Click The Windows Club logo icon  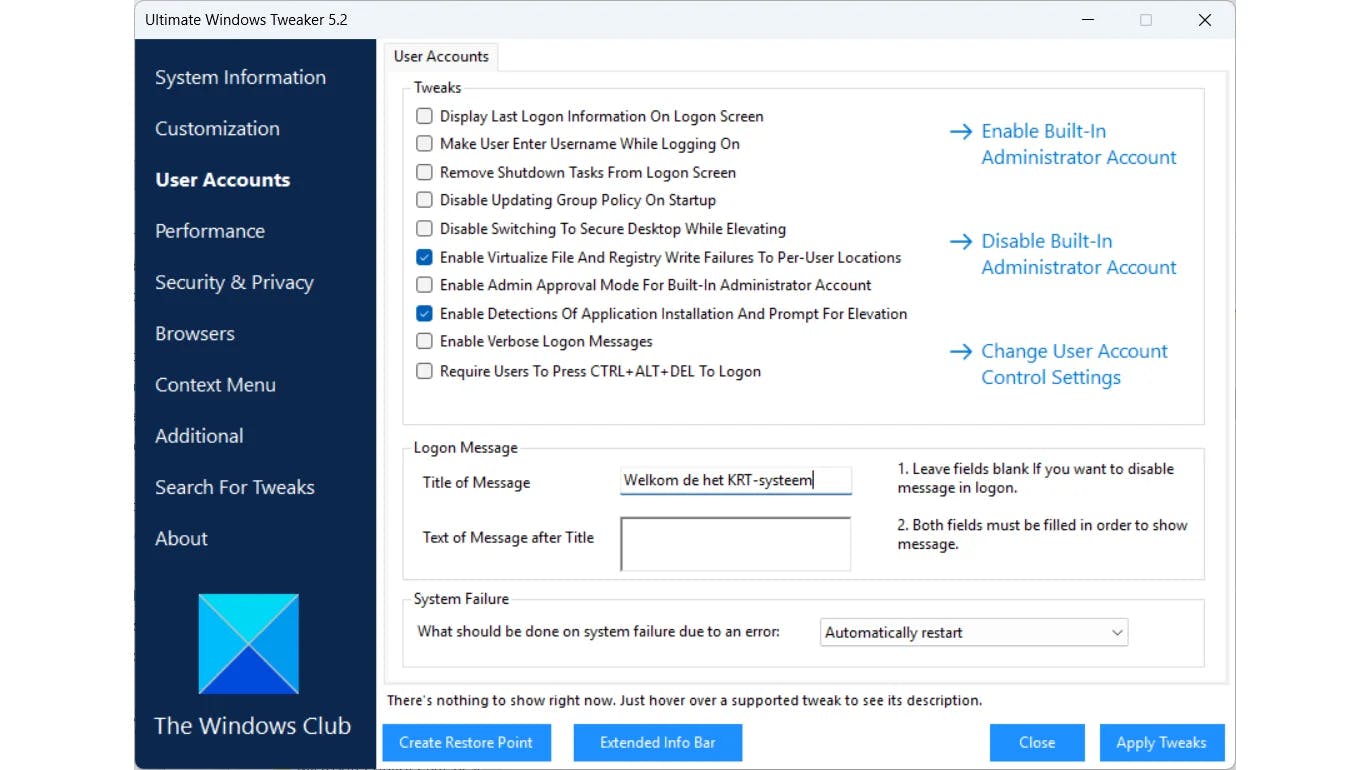(249, 644)
